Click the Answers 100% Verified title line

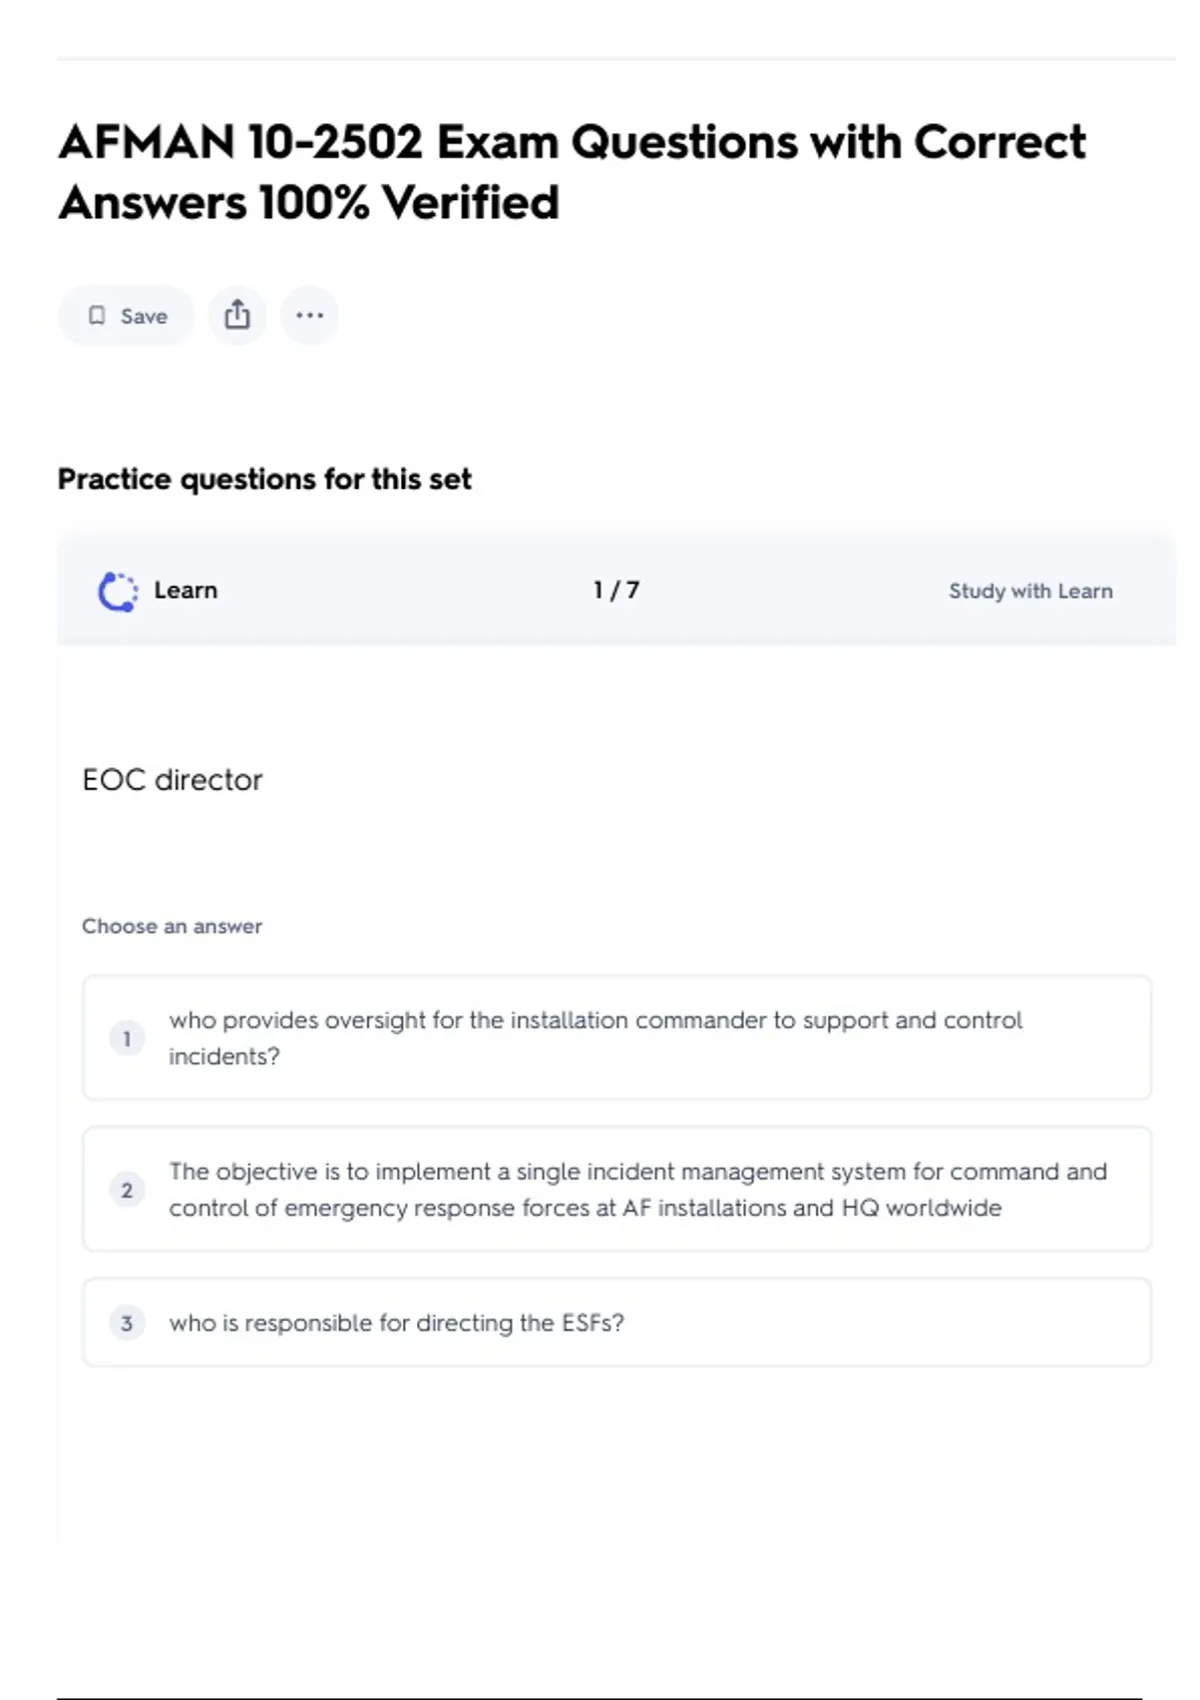[x=308, y=203]
